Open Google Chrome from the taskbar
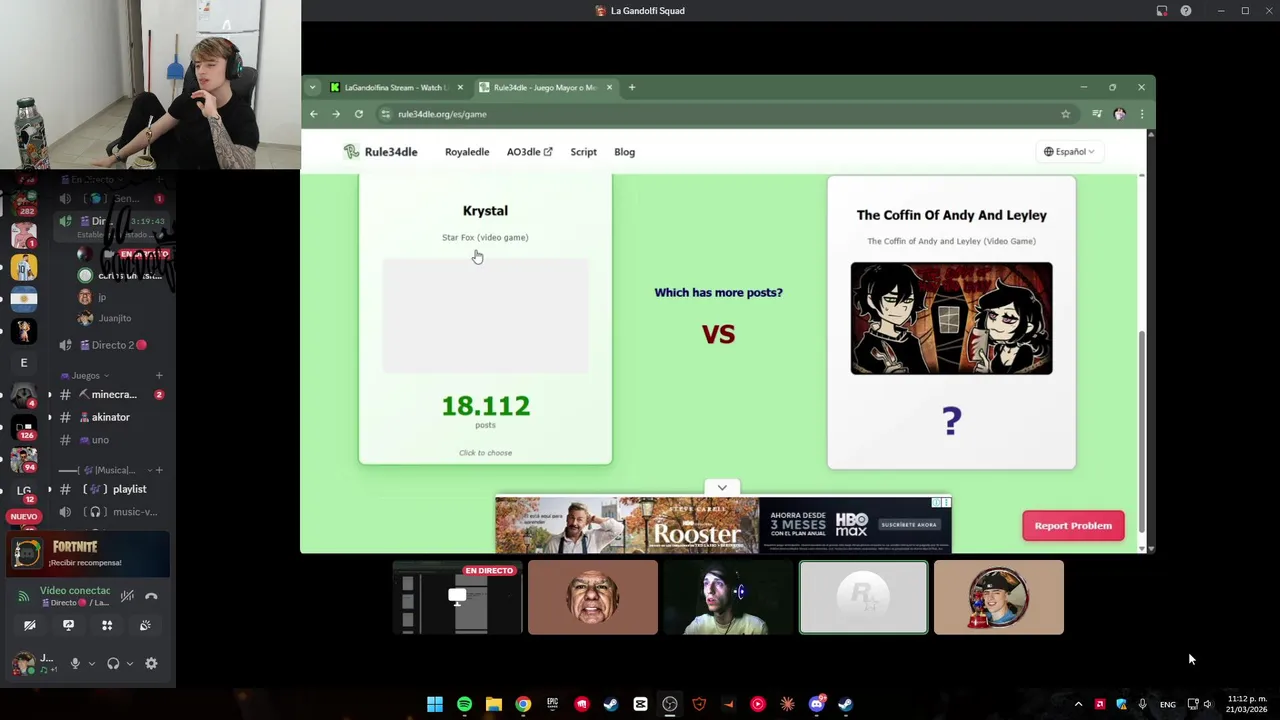 [x=523, y=704]
